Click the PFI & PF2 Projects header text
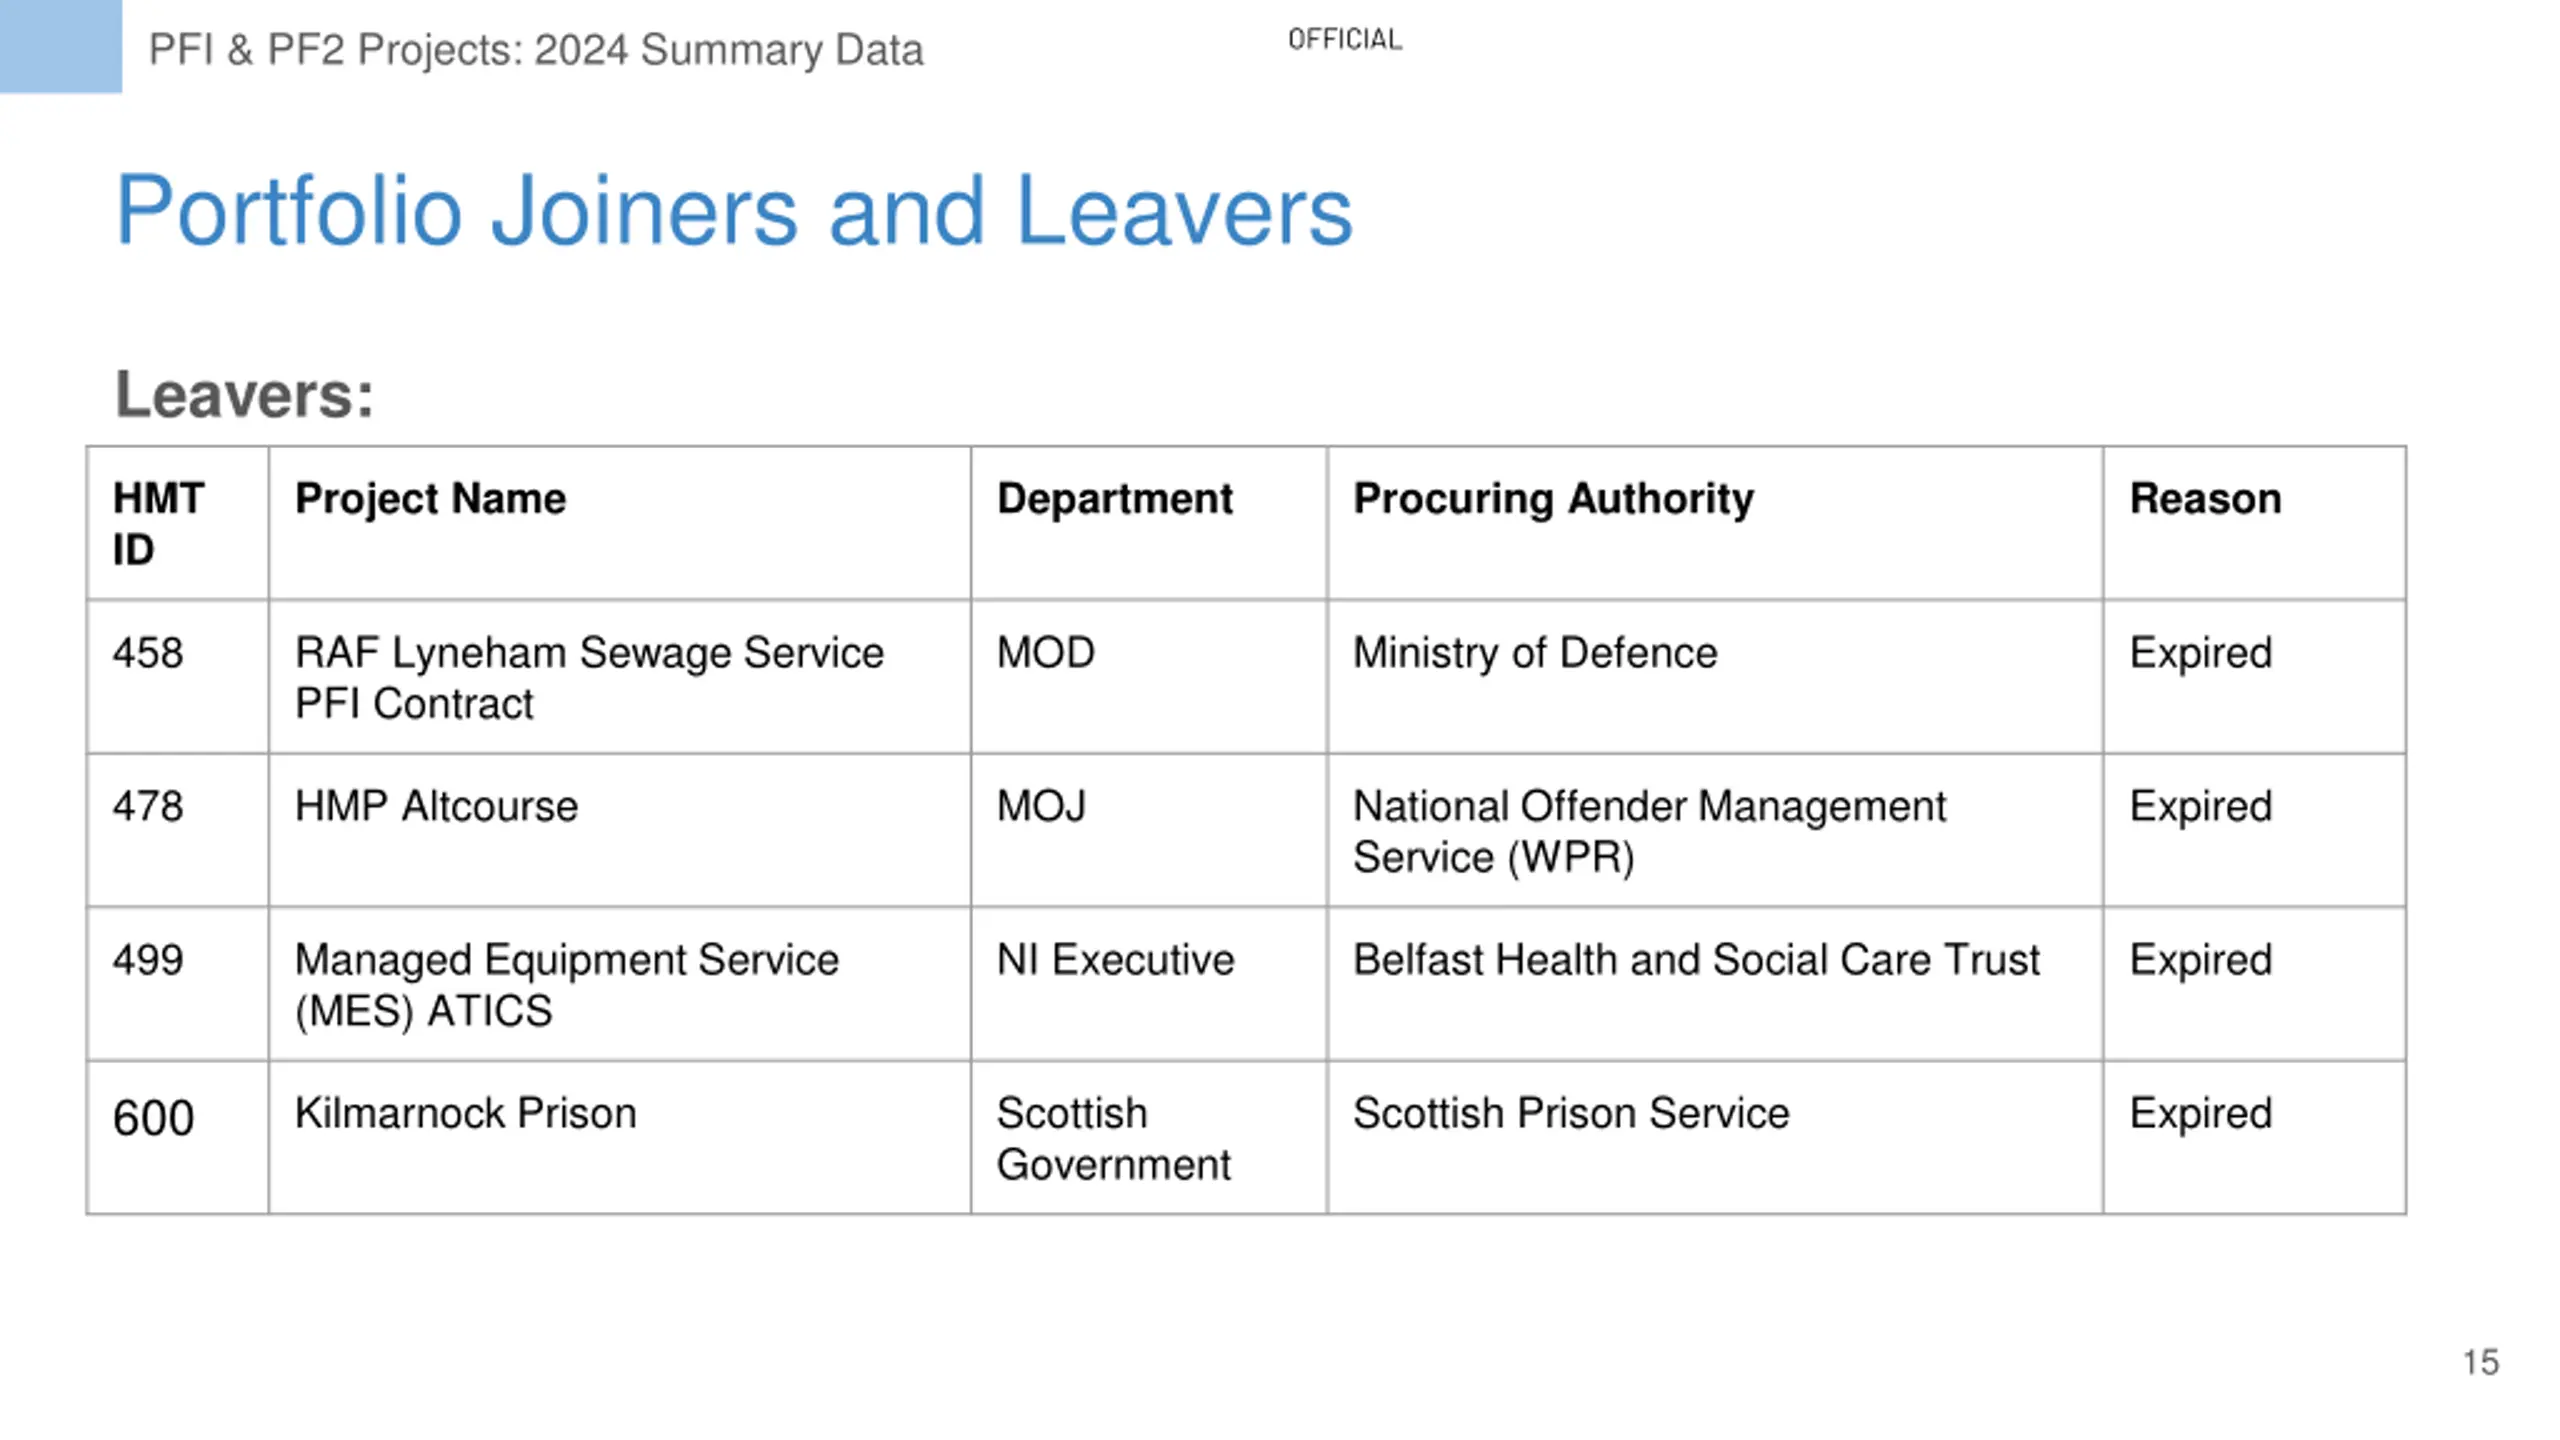 pos(536,50)
